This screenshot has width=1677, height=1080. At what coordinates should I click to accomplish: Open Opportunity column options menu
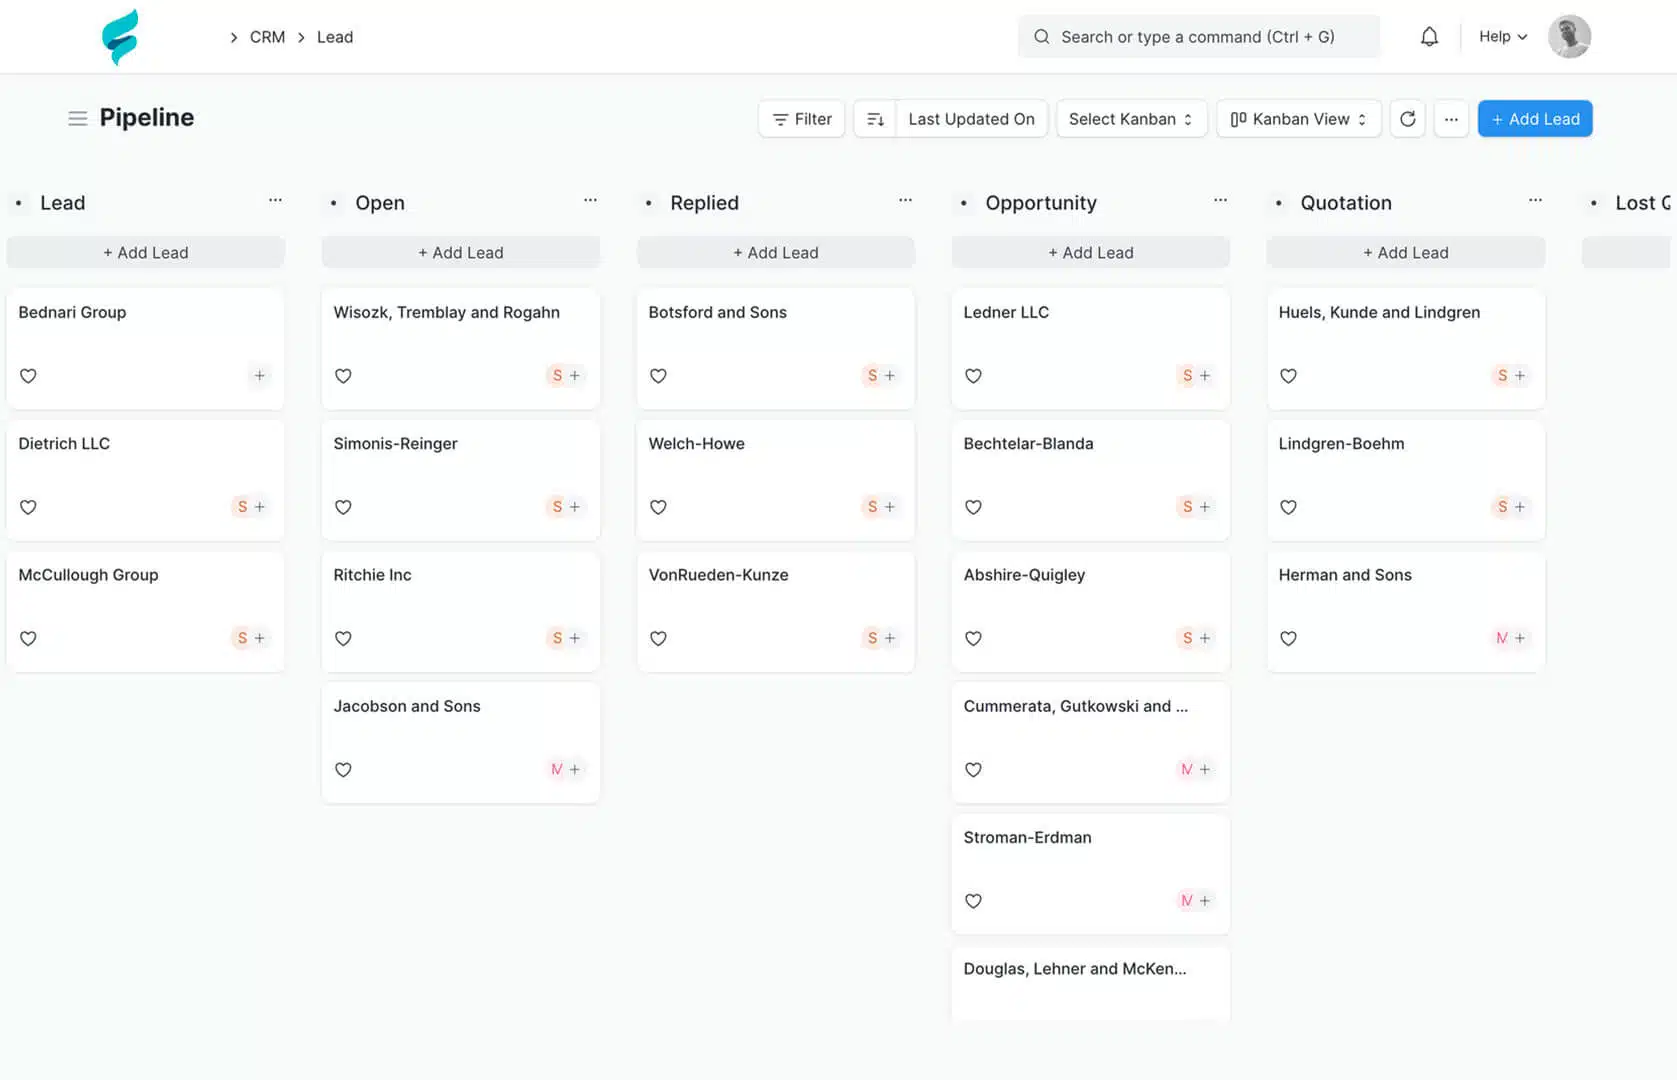(1220, 201)
